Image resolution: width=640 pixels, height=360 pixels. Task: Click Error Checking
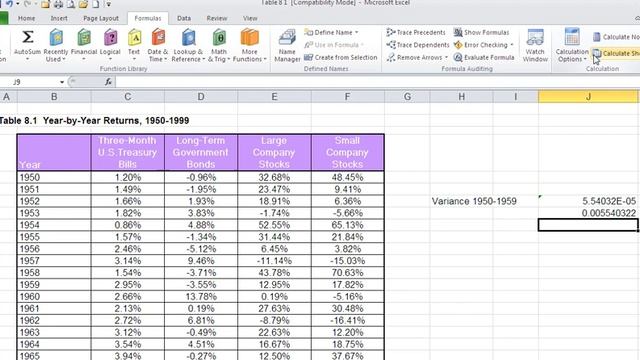(x=481, y=45)
